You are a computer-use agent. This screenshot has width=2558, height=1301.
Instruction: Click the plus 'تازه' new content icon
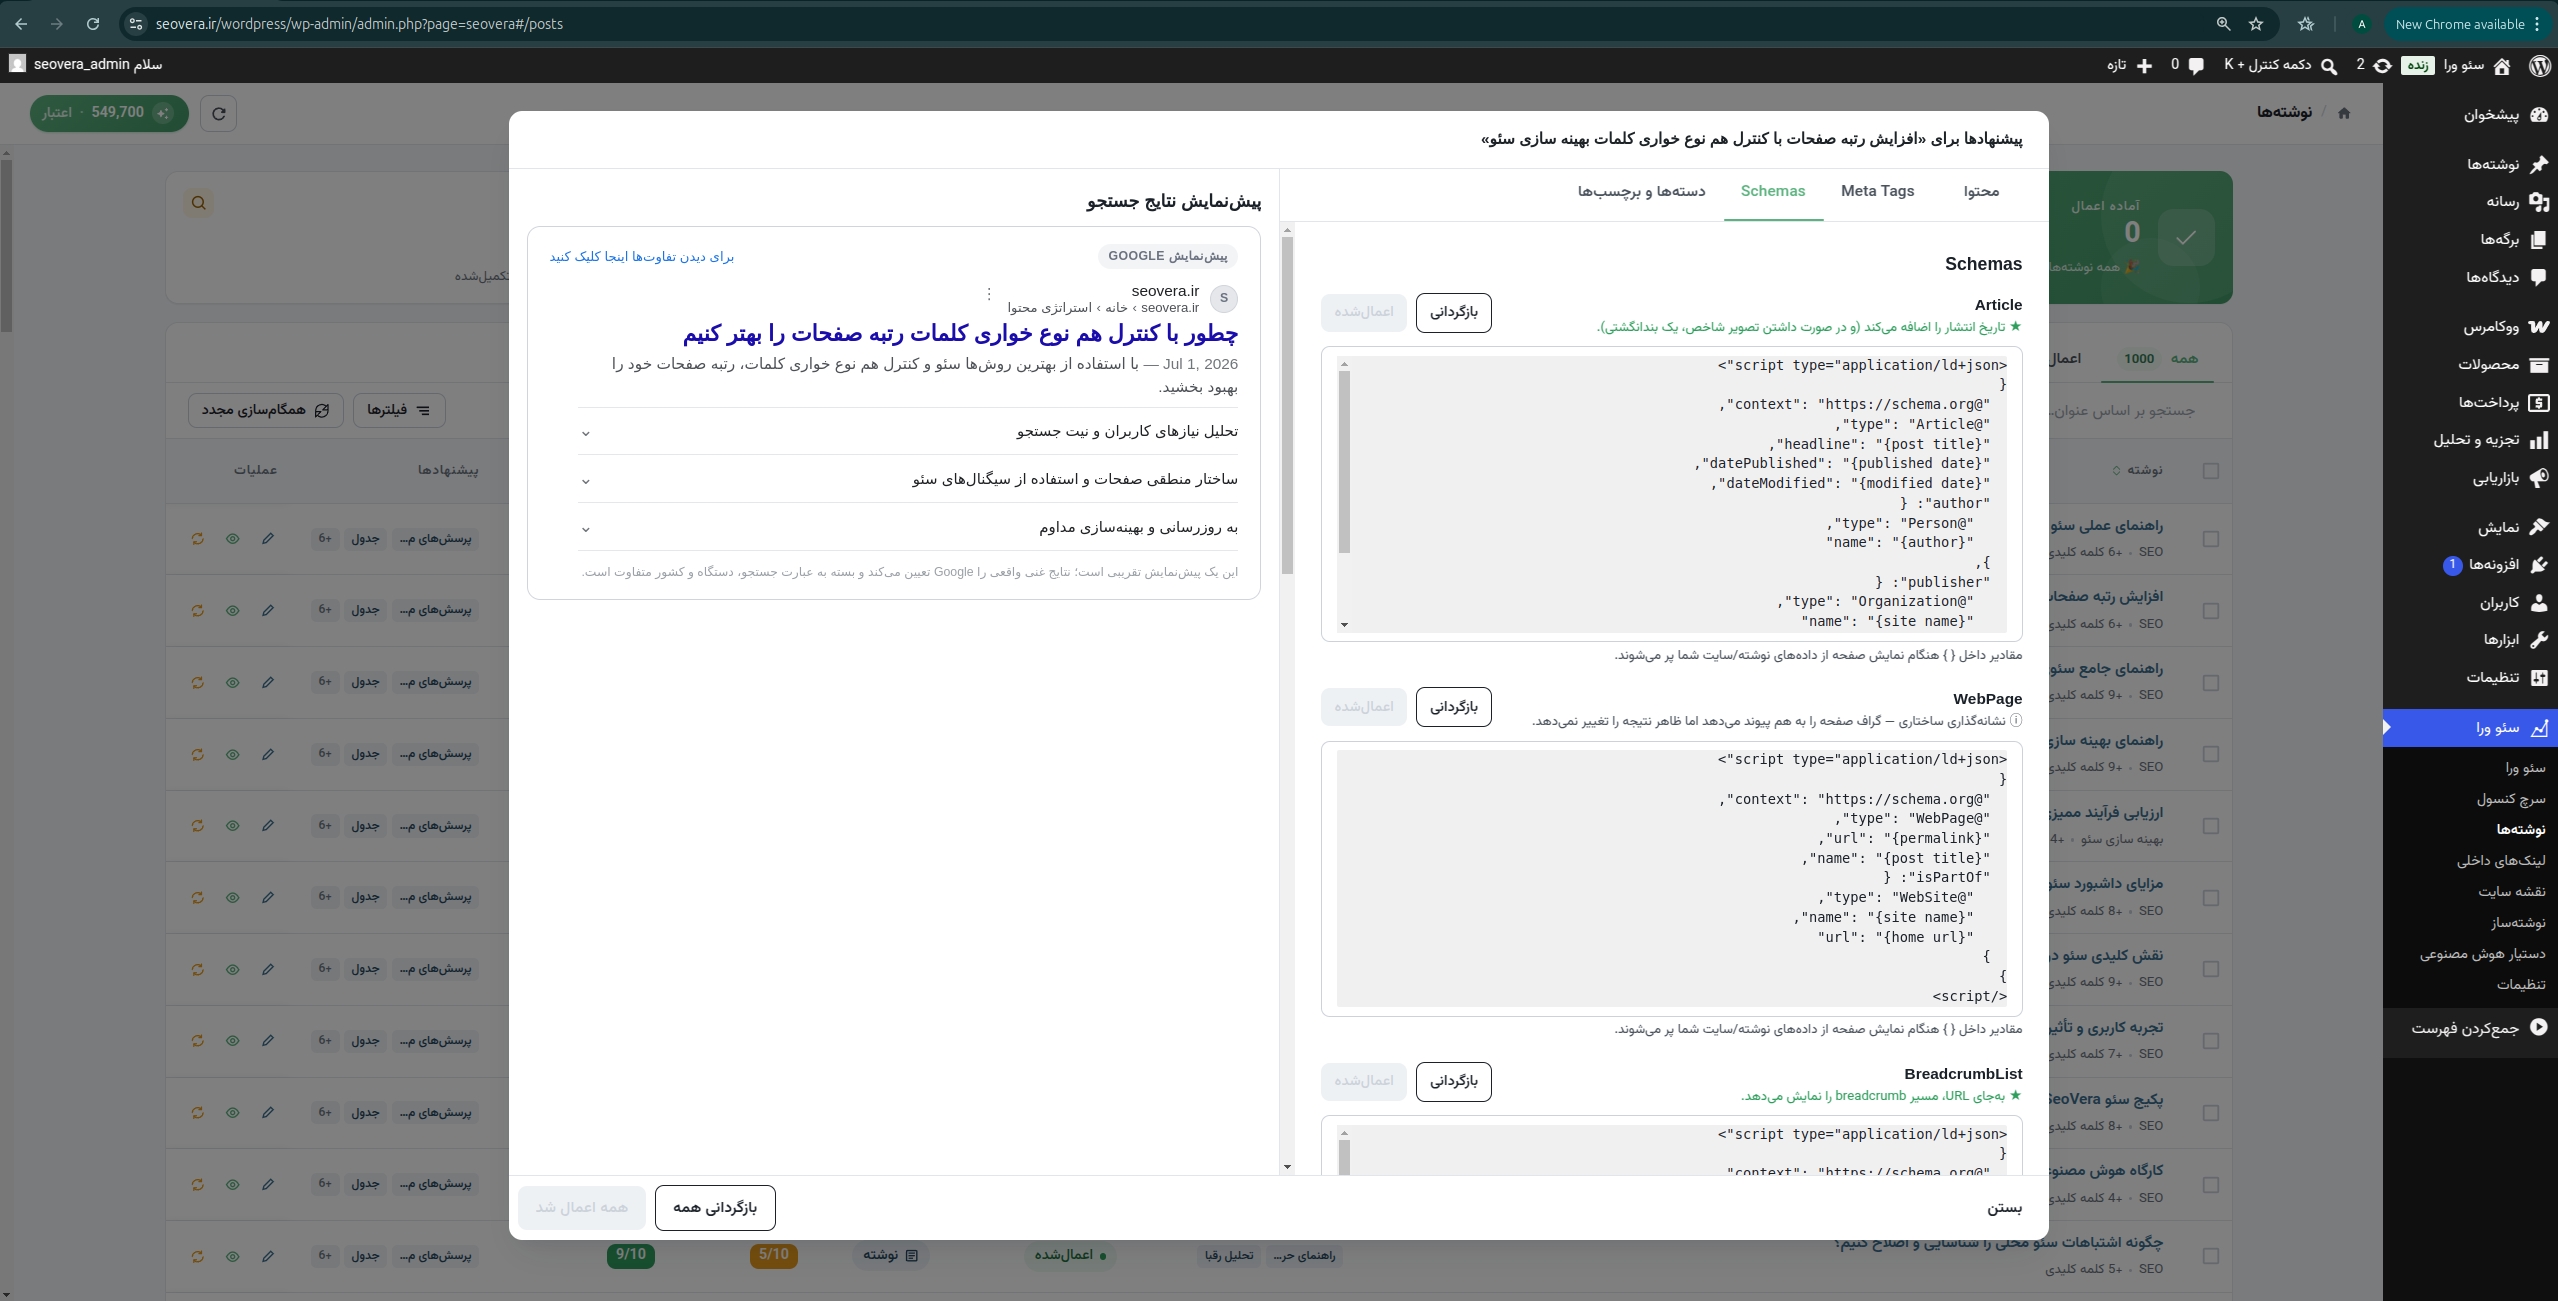tap(2144, 65)
